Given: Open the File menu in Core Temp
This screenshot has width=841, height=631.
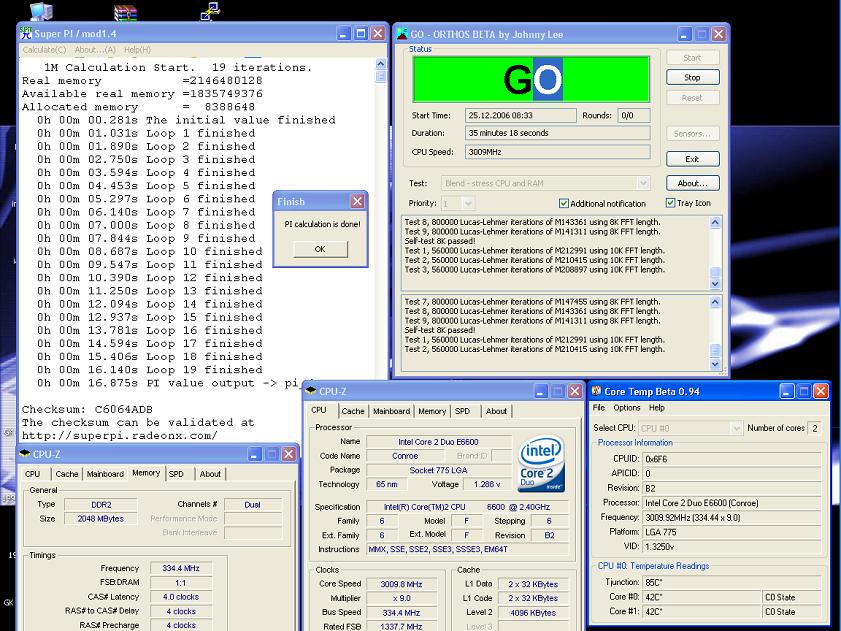Looking at the screenshot, I should tap(599, 408).
